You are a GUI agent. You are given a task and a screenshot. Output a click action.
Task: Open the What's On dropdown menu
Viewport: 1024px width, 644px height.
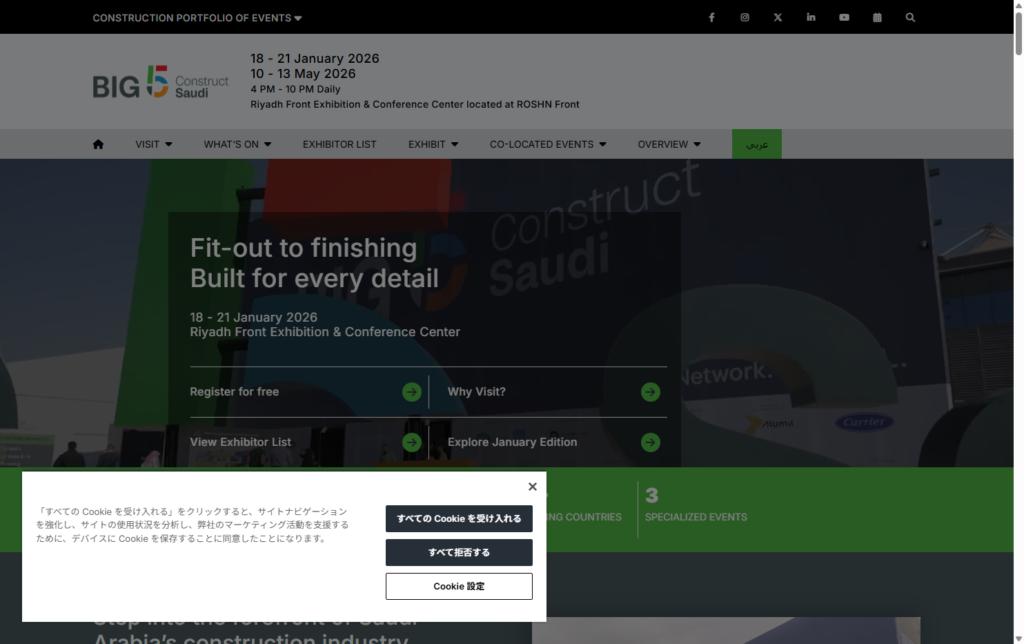tap(238, 144)
